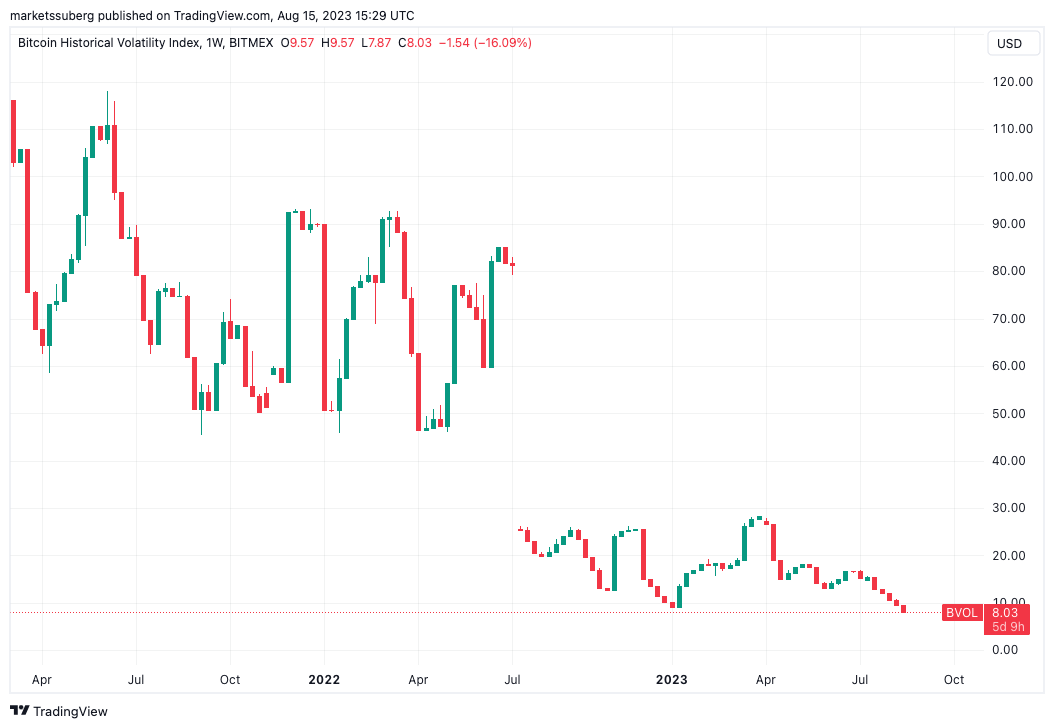The width and height of the screenshot is (1054, 728).
Task: Click the 2023 label on time axis
Action: (x=672, y=679)
